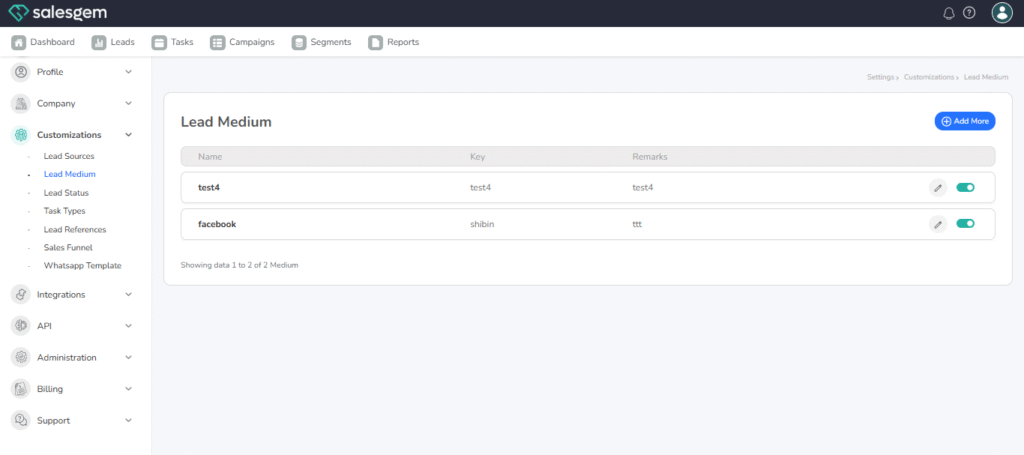Viewport: 1024px width, 455px height.
Task: Open the user profile avatar
Action: [1002, 13]
